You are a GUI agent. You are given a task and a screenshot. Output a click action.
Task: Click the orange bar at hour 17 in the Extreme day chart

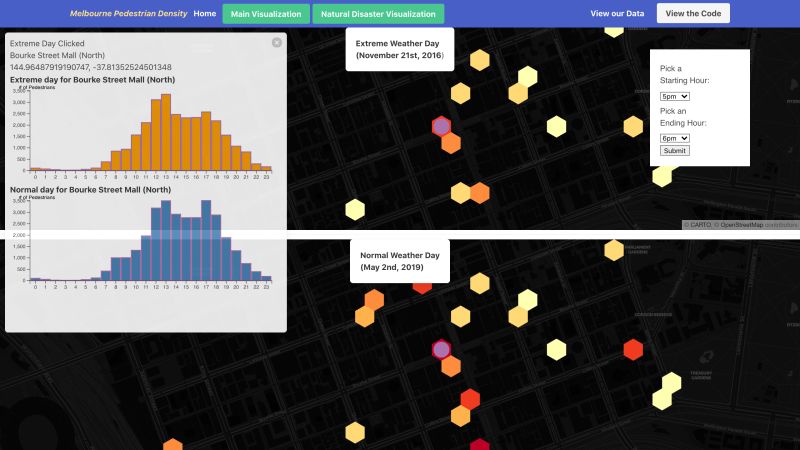coord(206,141)
